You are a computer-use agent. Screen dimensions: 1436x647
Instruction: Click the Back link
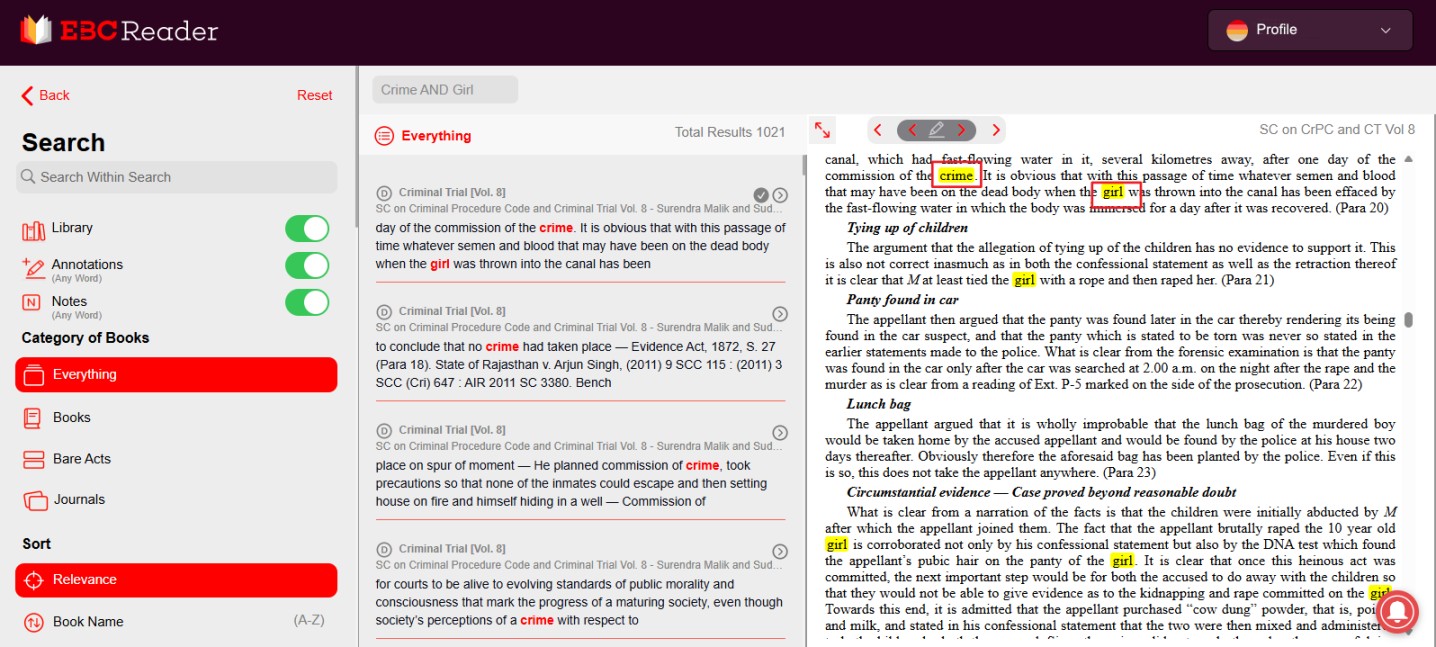(44, 95)
